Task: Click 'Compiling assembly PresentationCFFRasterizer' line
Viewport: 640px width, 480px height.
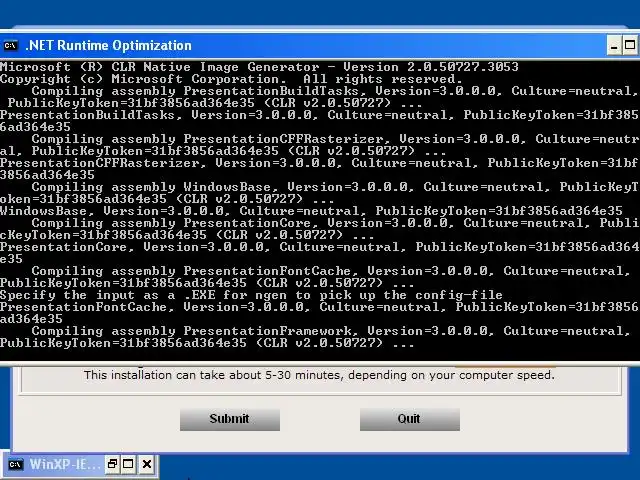Action: click(x=336, y=139)
